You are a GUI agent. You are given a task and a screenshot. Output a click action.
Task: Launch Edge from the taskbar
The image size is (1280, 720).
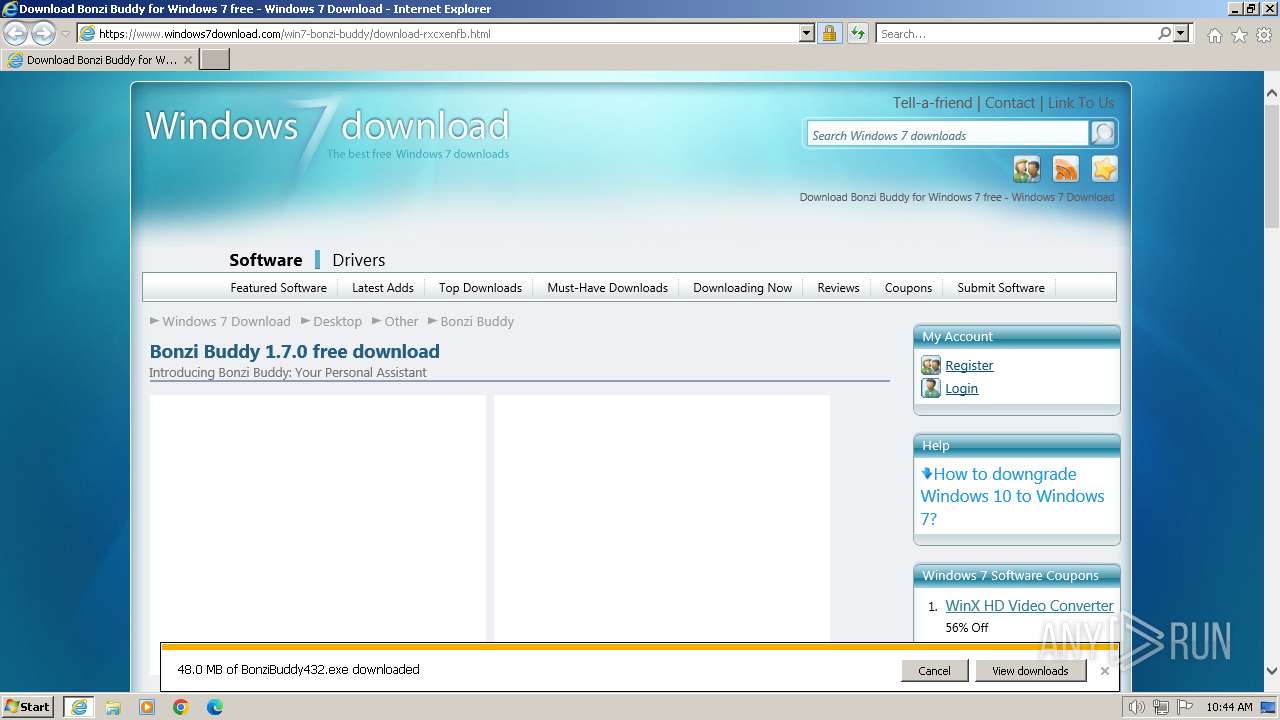(214, 707)
